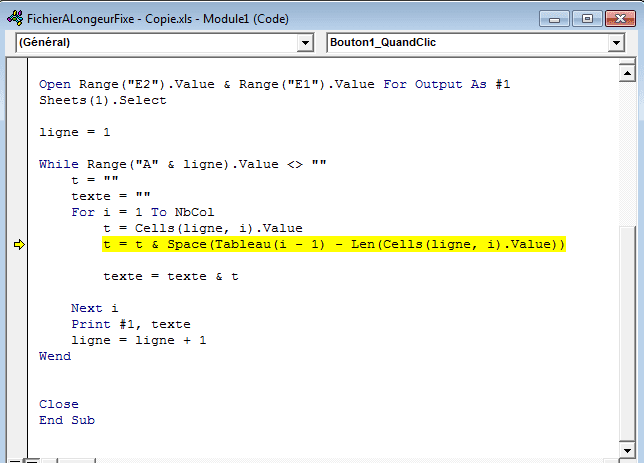Click the scroll down arrow of code pane
Viewport: 644px width, 463px height.
[627, 450]
